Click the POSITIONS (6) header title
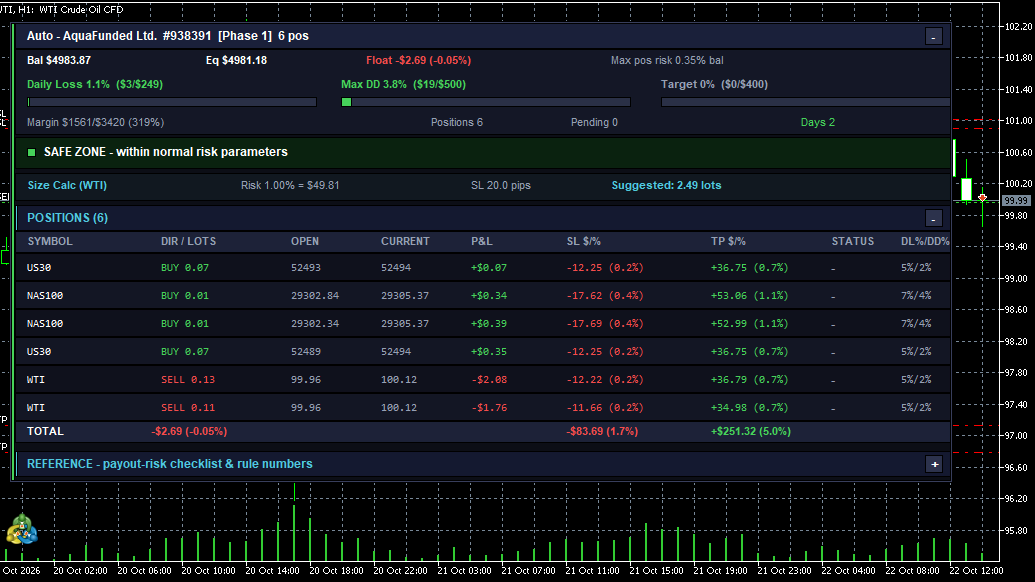This screenshot has width=1035, height=582. (x=67, y=218)
